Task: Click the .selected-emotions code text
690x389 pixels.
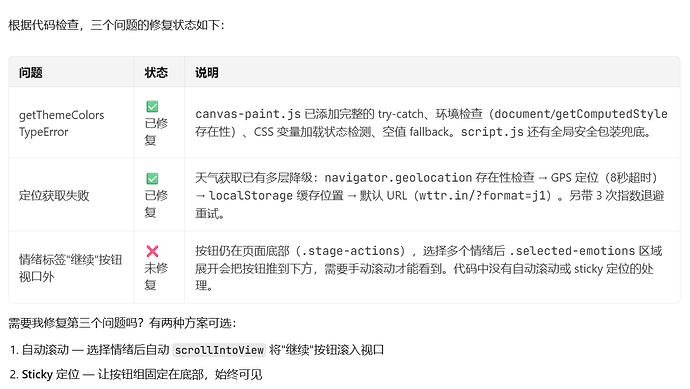Action: (572, 251)
